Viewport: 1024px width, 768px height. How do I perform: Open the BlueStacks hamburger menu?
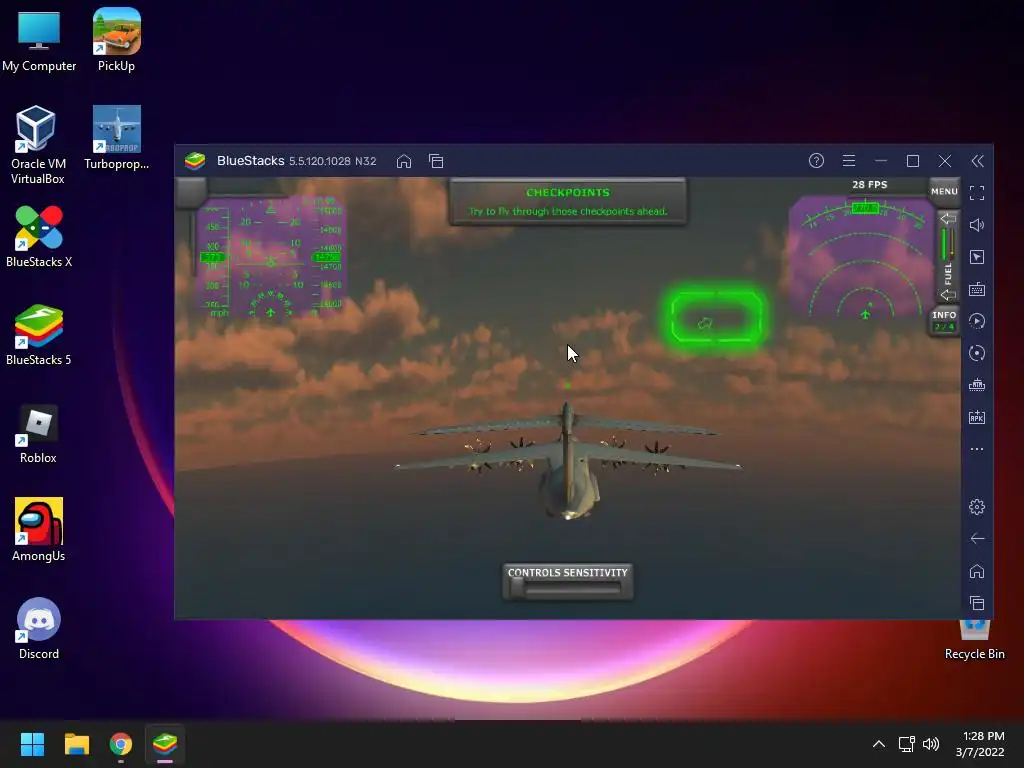coord(848,161)
